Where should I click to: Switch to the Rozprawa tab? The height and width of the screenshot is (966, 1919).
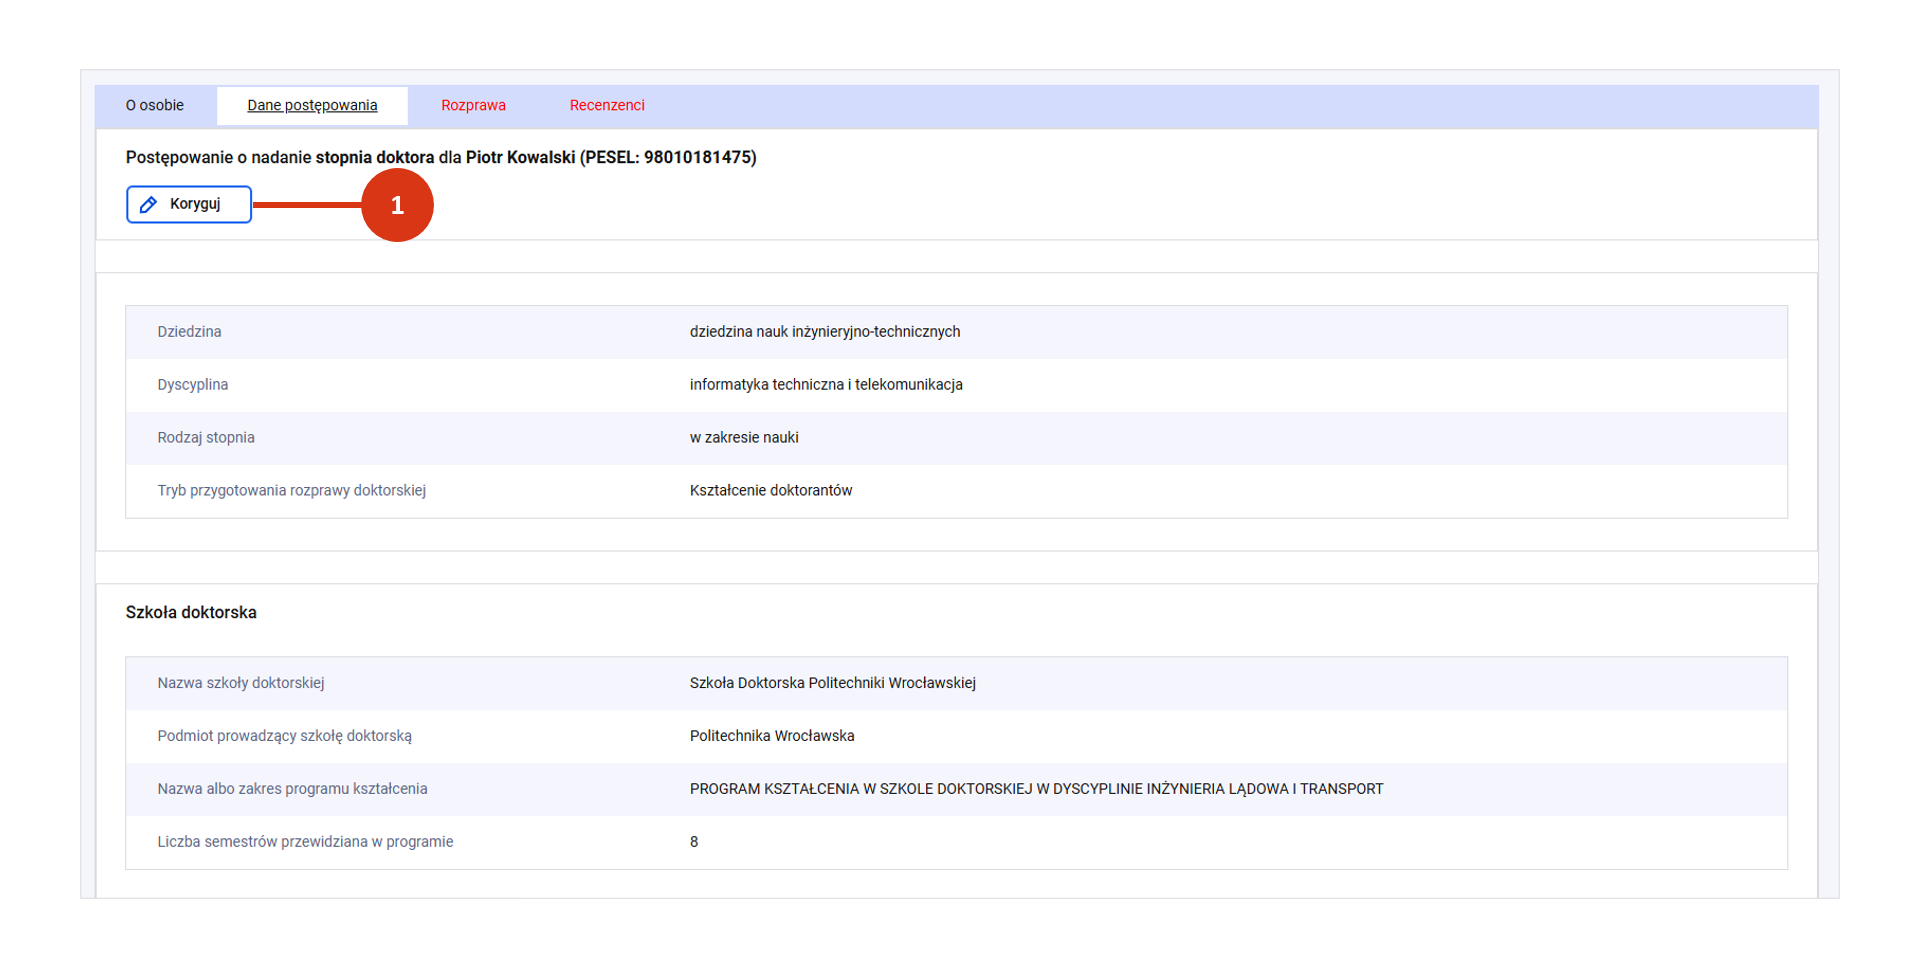click(473, 106)
